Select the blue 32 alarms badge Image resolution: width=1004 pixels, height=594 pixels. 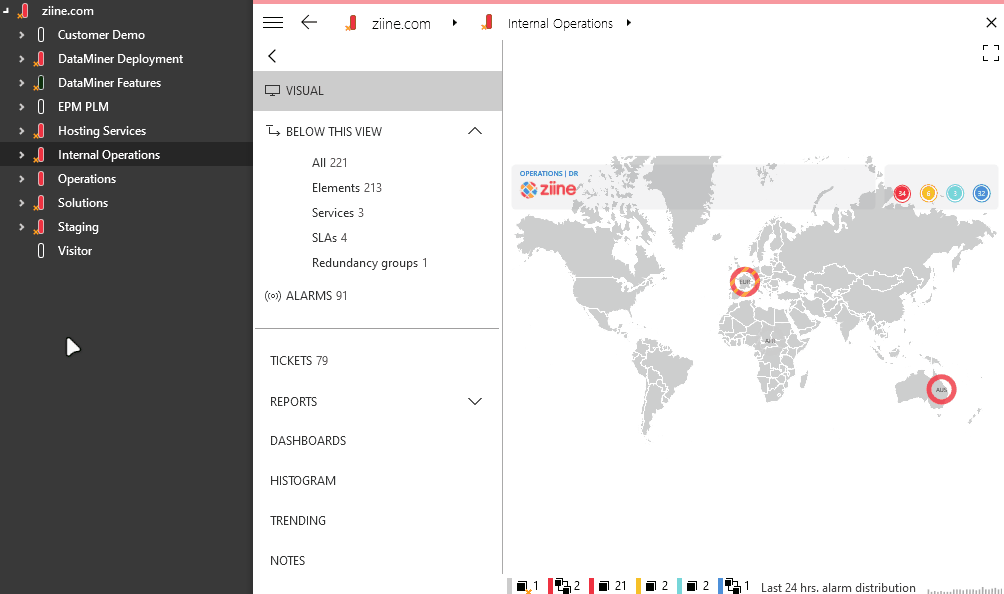coord(981,193)
